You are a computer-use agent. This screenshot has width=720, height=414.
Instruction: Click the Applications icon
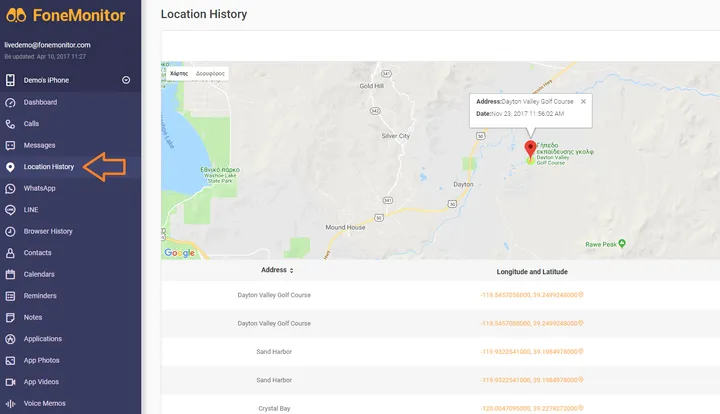coord(10,339)
